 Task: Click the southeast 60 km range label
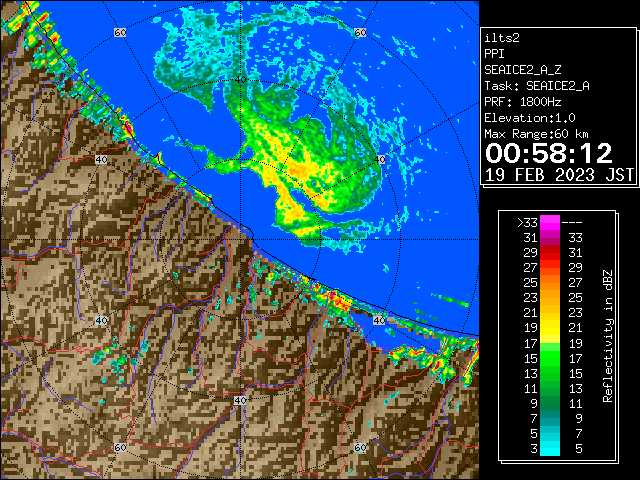(360, 447)
